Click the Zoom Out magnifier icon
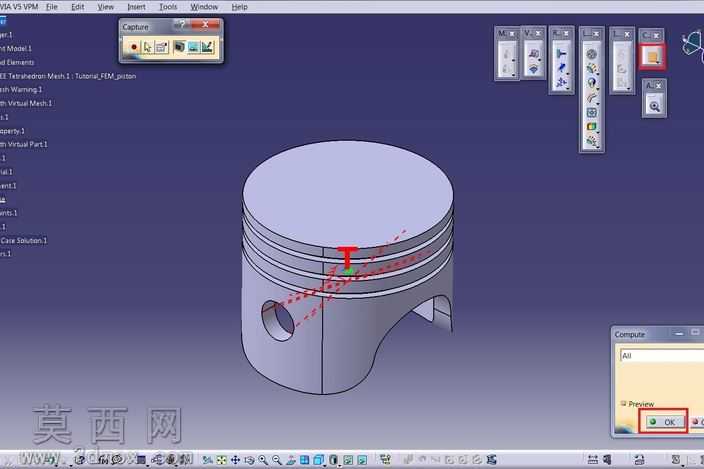This screenshot has width=704, height=469. (277, 460)
